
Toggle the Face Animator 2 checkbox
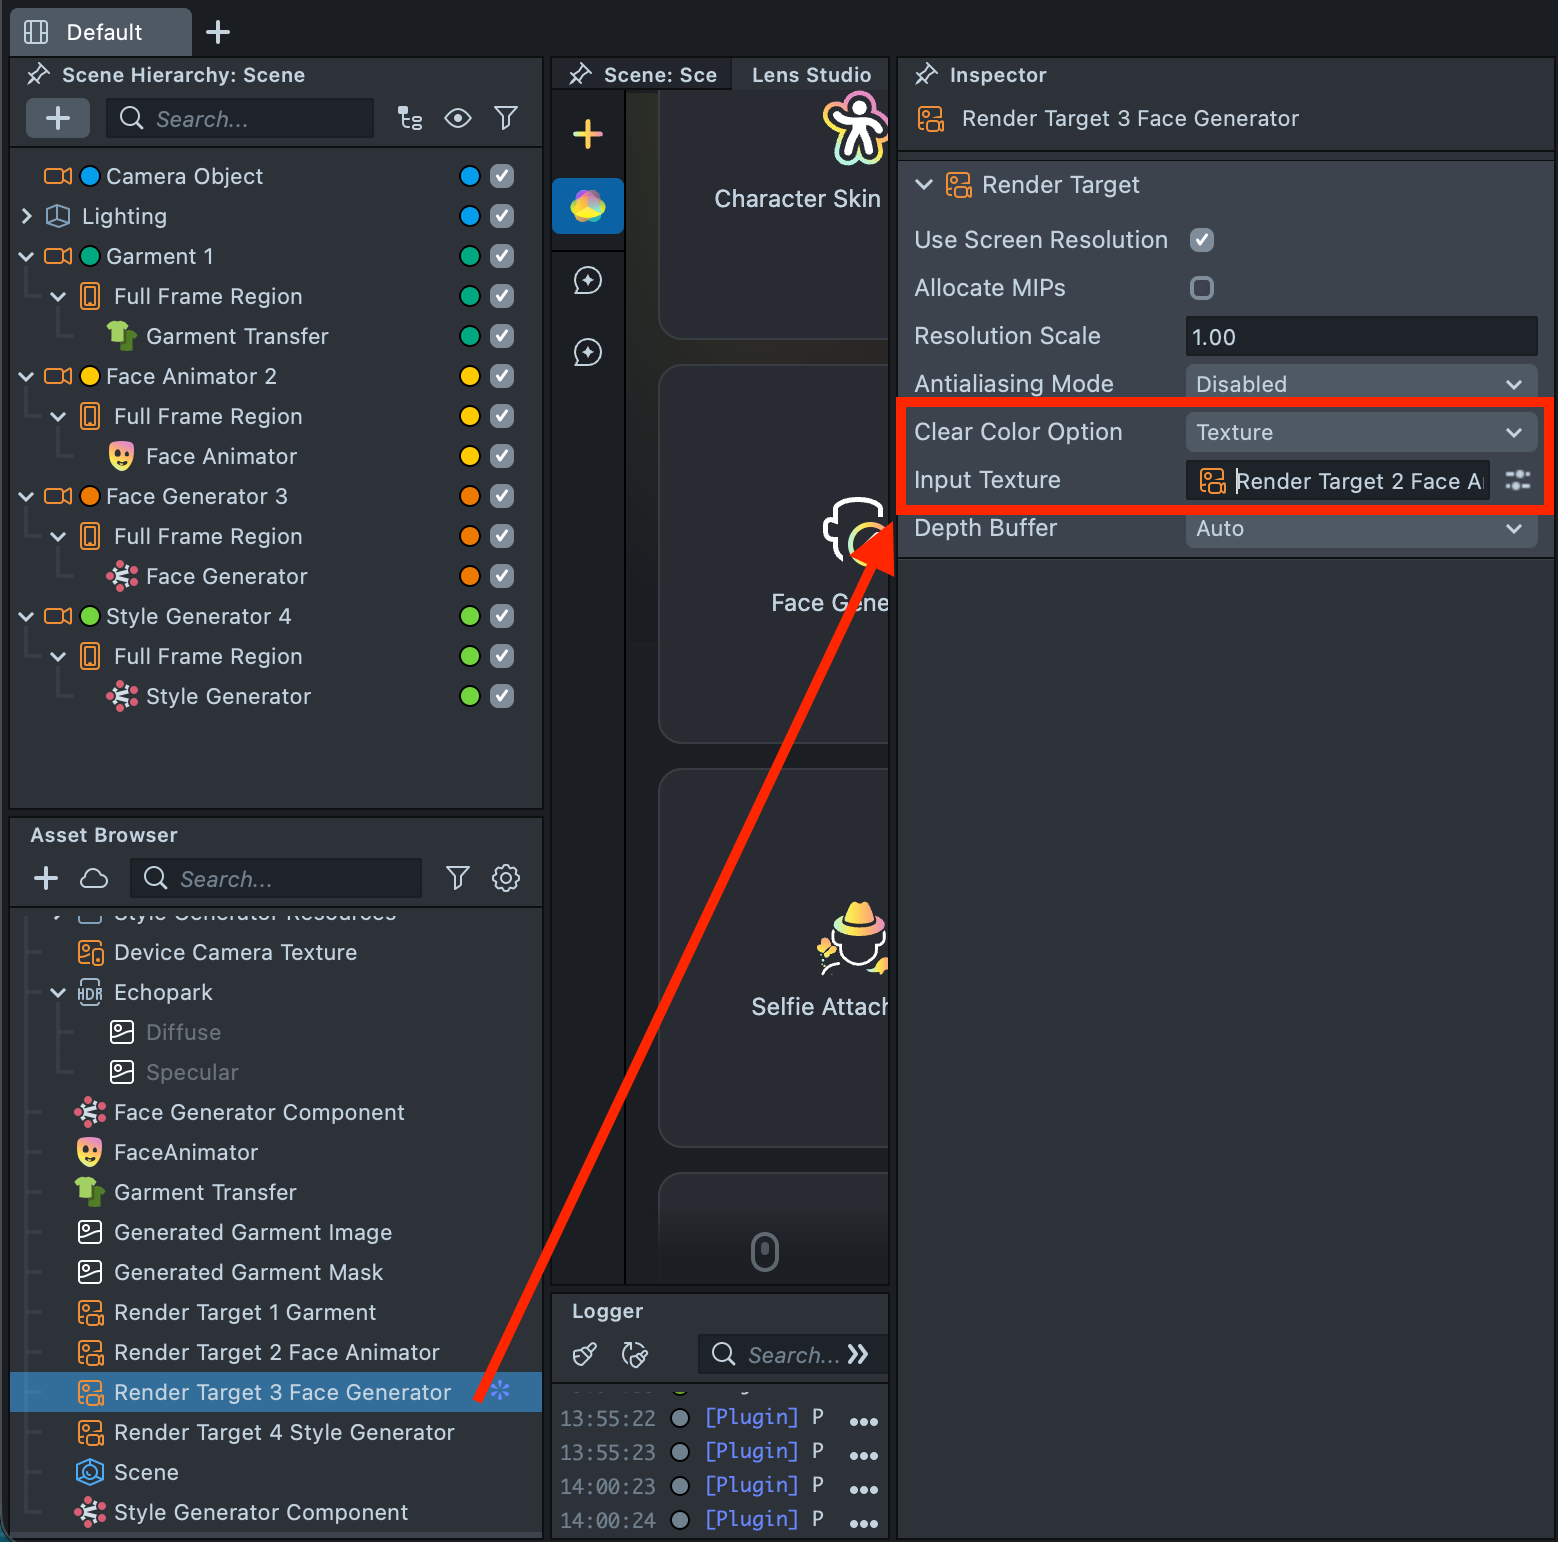click(502, 376)
